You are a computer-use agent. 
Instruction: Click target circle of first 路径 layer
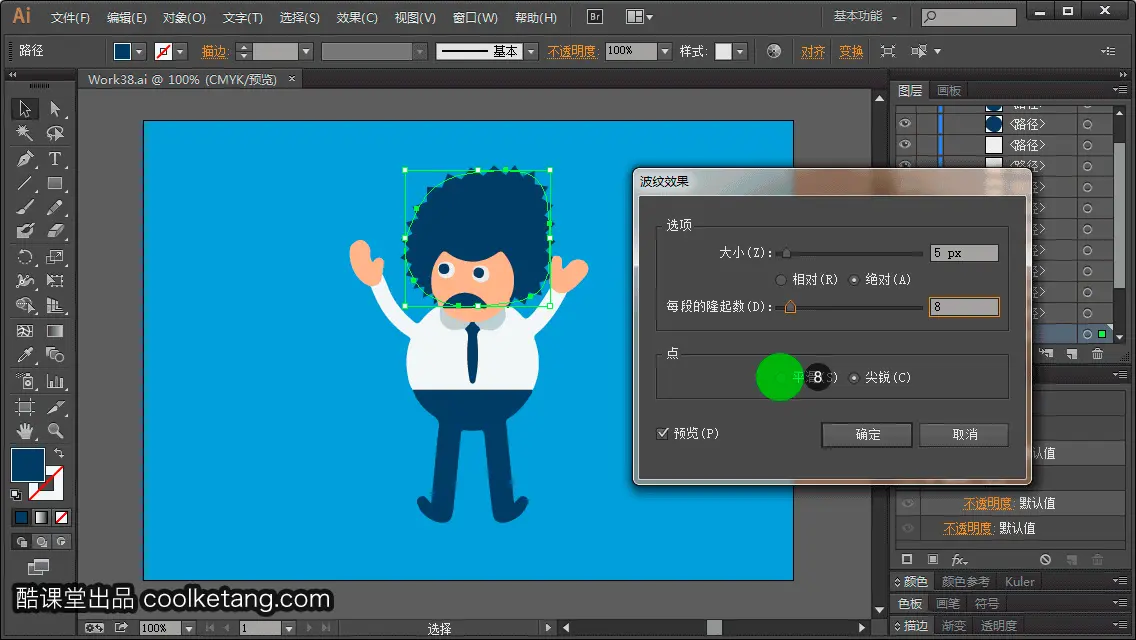coord(1087,125)
